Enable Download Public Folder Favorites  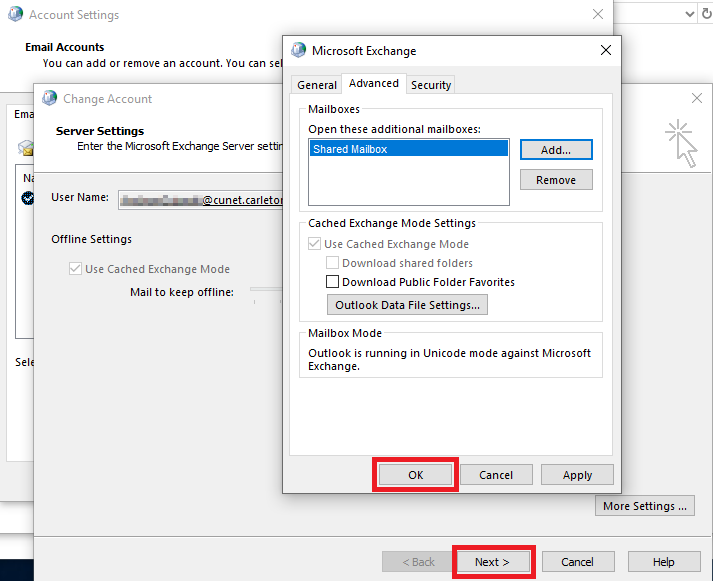332,282
